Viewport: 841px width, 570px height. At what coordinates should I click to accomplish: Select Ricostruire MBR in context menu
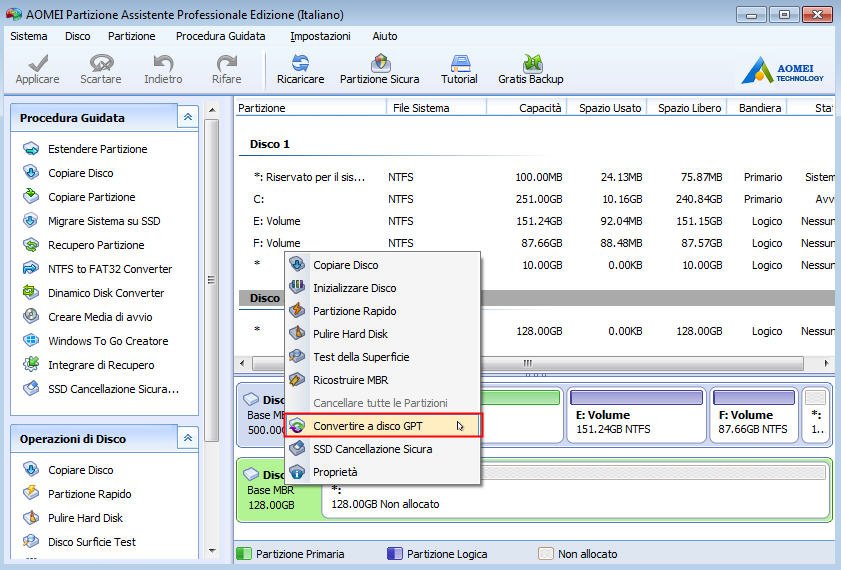[x=350, y=380]
